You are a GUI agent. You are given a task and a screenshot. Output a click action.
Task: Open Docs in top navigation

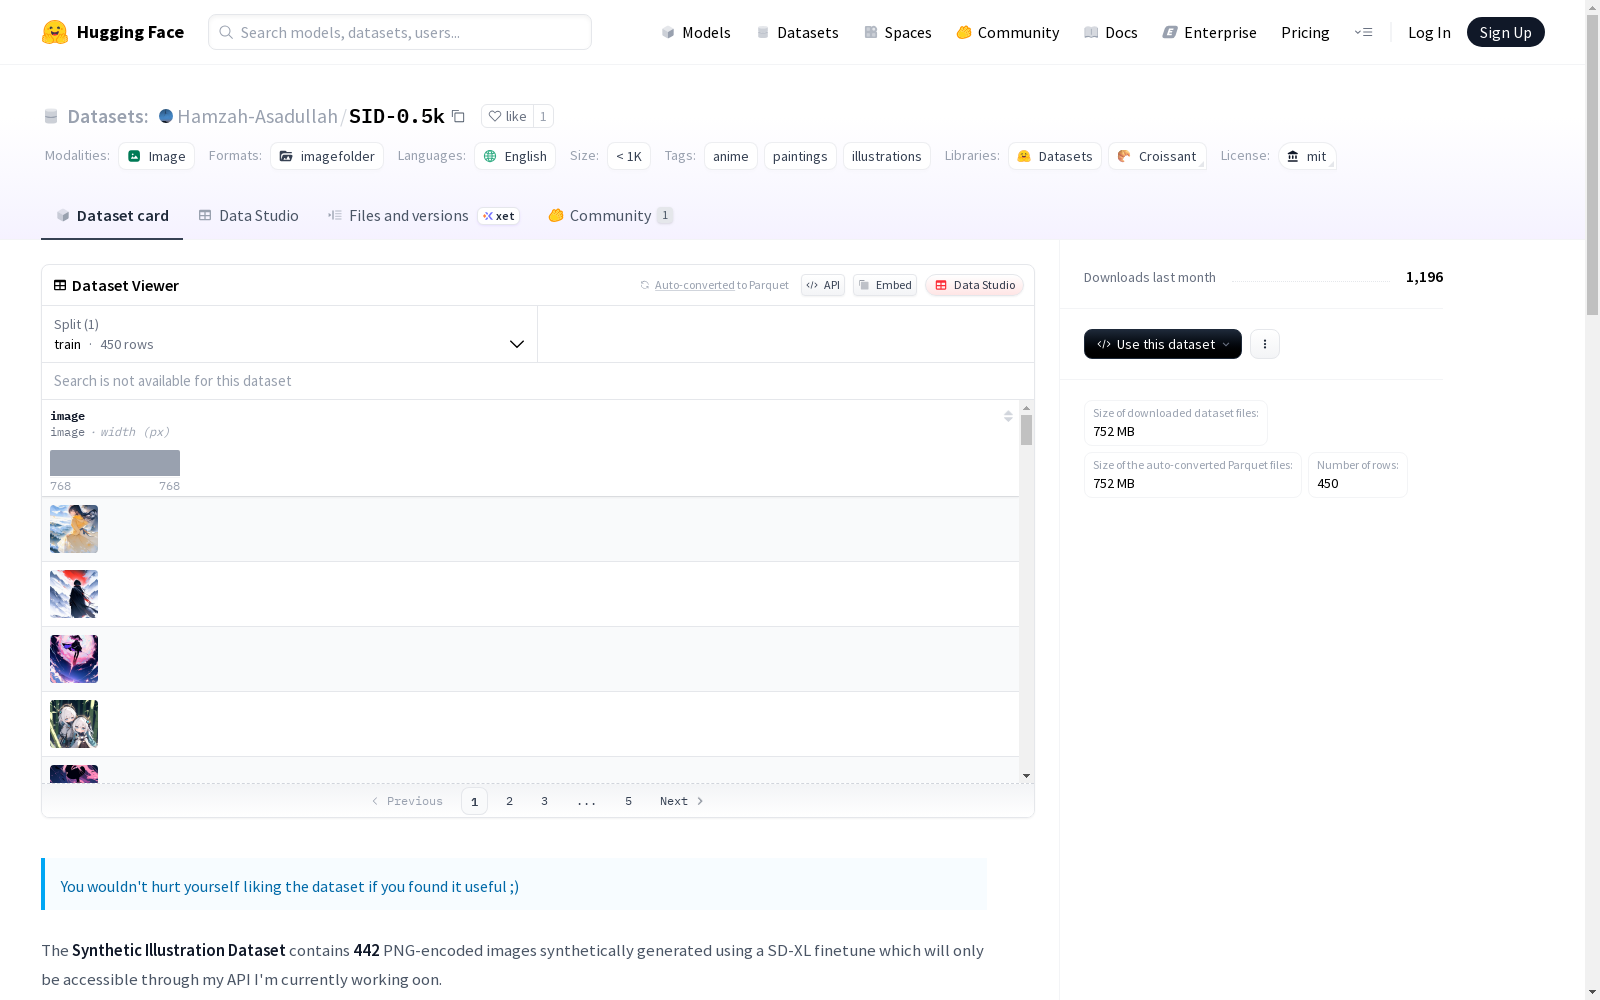[1111, 32]
